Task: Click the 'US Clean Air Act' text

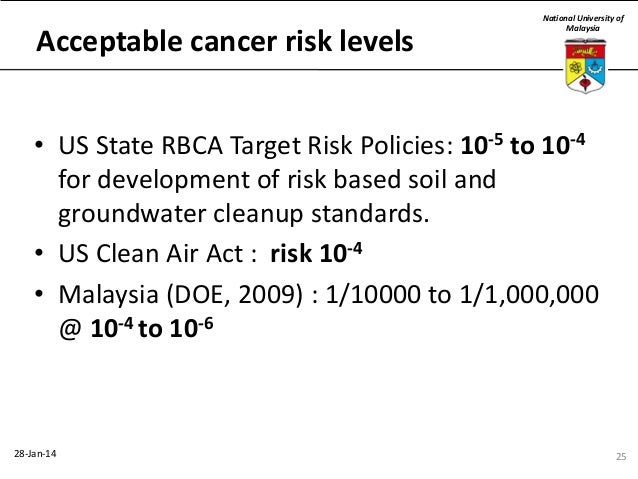Action: [151, 254]
